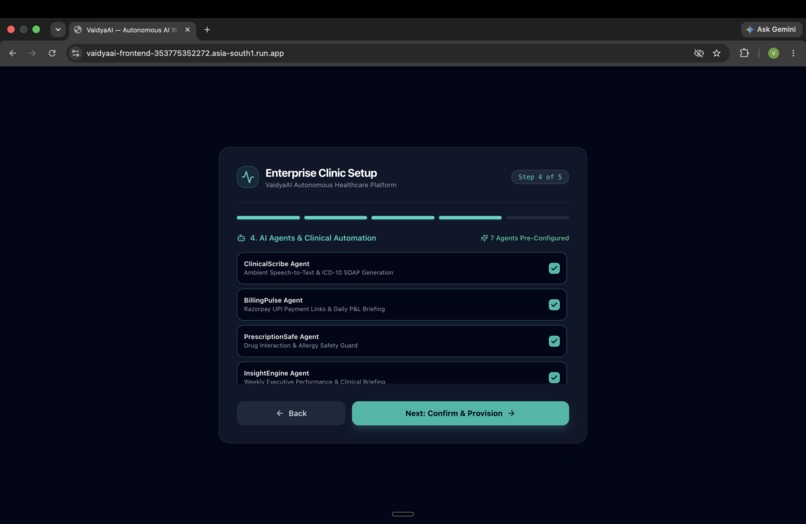
Task: Click the fifth unfilled progress segment
Action: [x=537, y=218]
